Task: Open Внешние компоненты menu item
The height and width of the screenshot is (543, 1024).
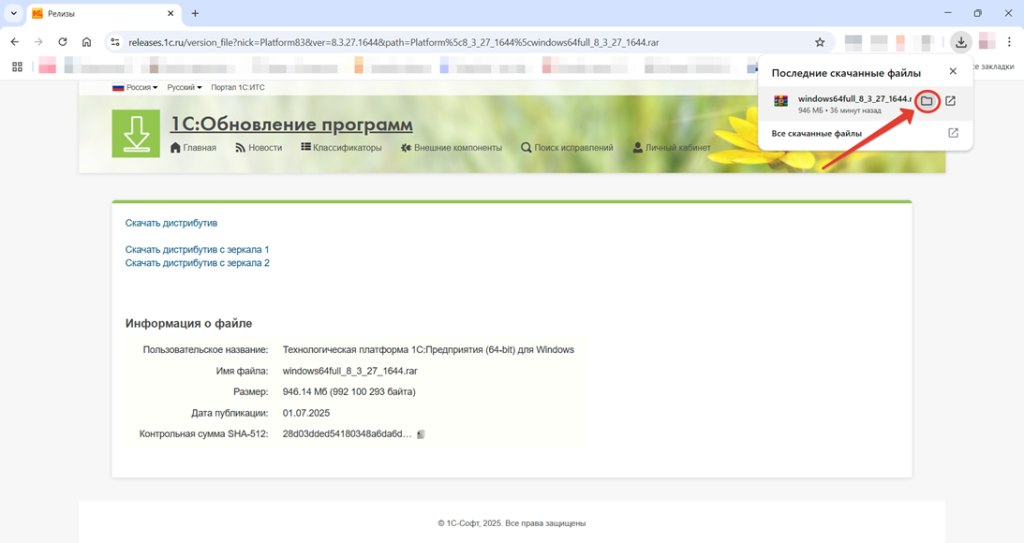Action: pos(451,148)
